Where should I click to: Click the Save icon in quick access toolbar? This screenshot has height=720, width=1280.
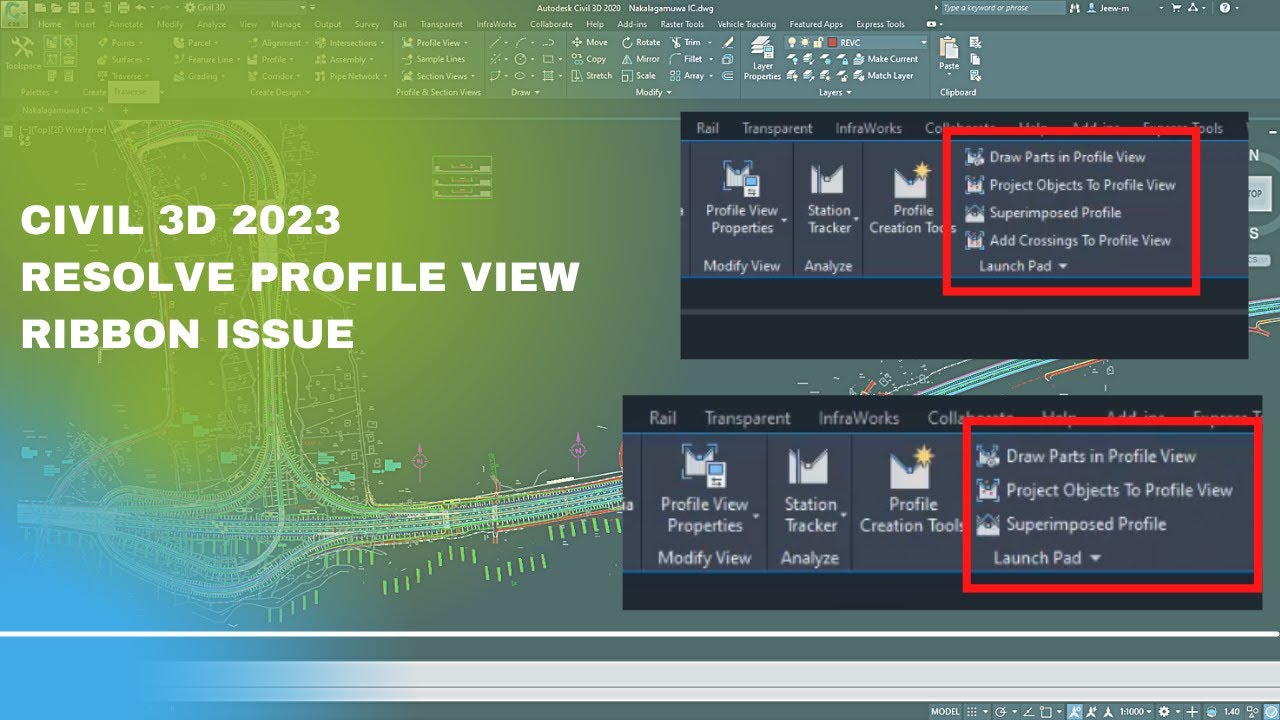pos(73,8)
